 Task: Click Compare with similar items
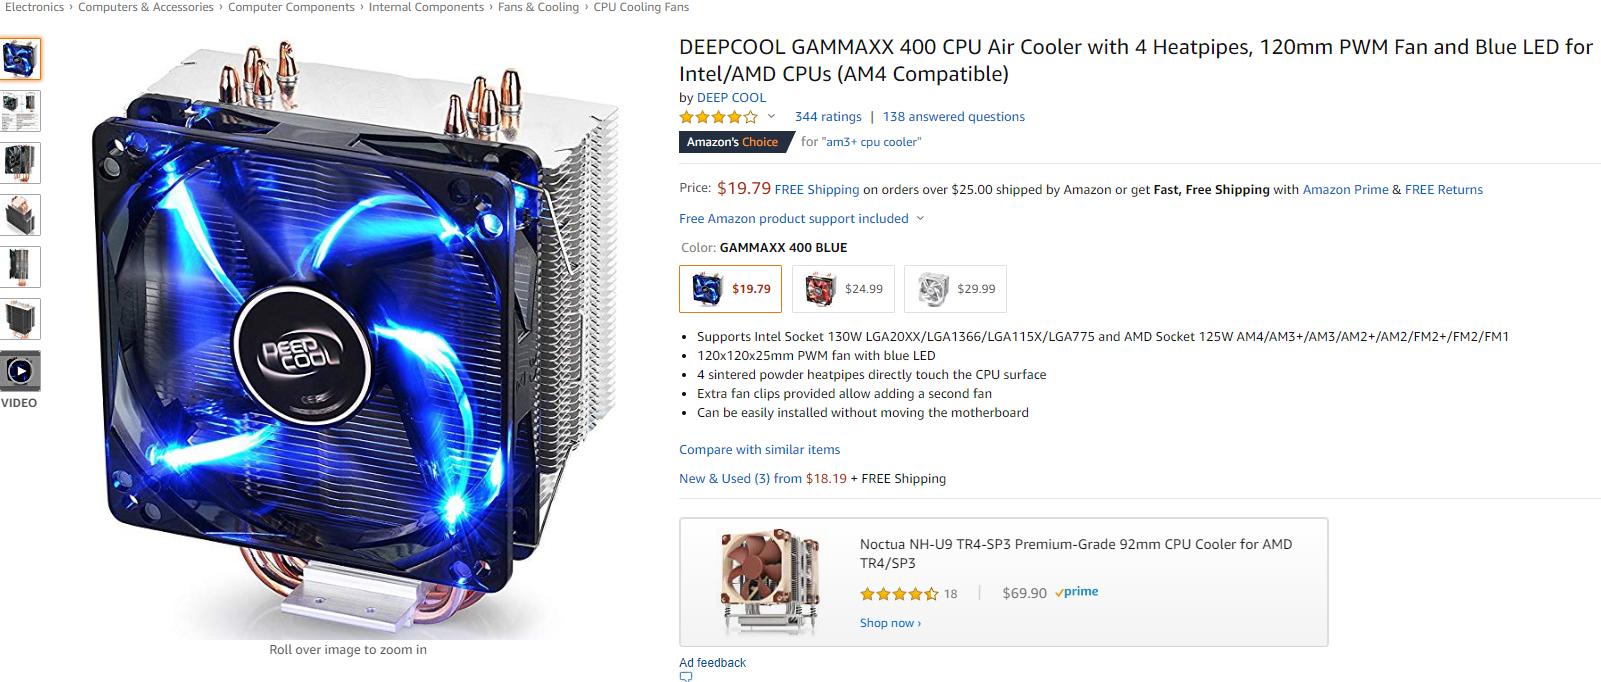coord(760,450)
